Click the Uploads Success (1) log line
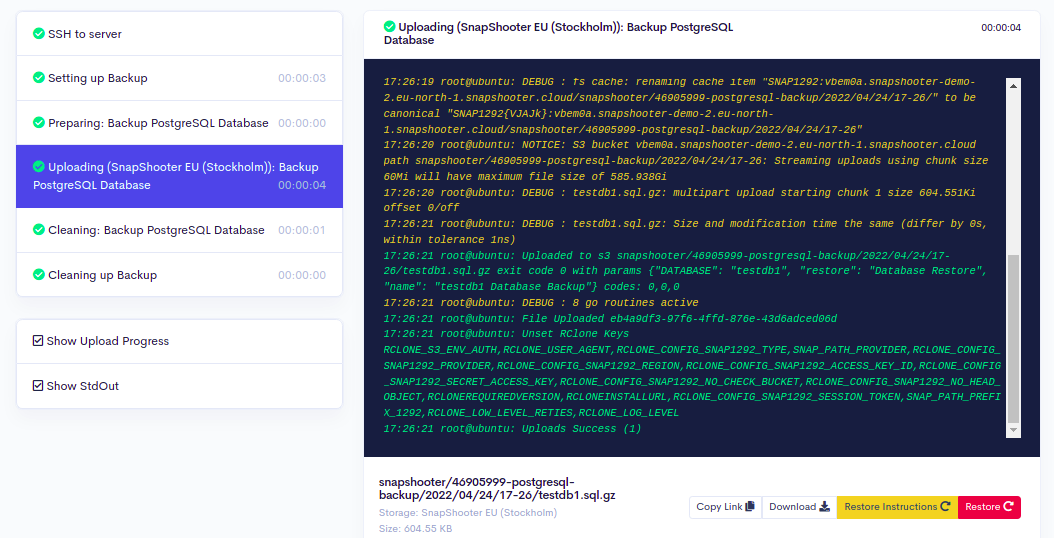The height and width of the screenshot is (538, 1054). (x=512, y=429)
